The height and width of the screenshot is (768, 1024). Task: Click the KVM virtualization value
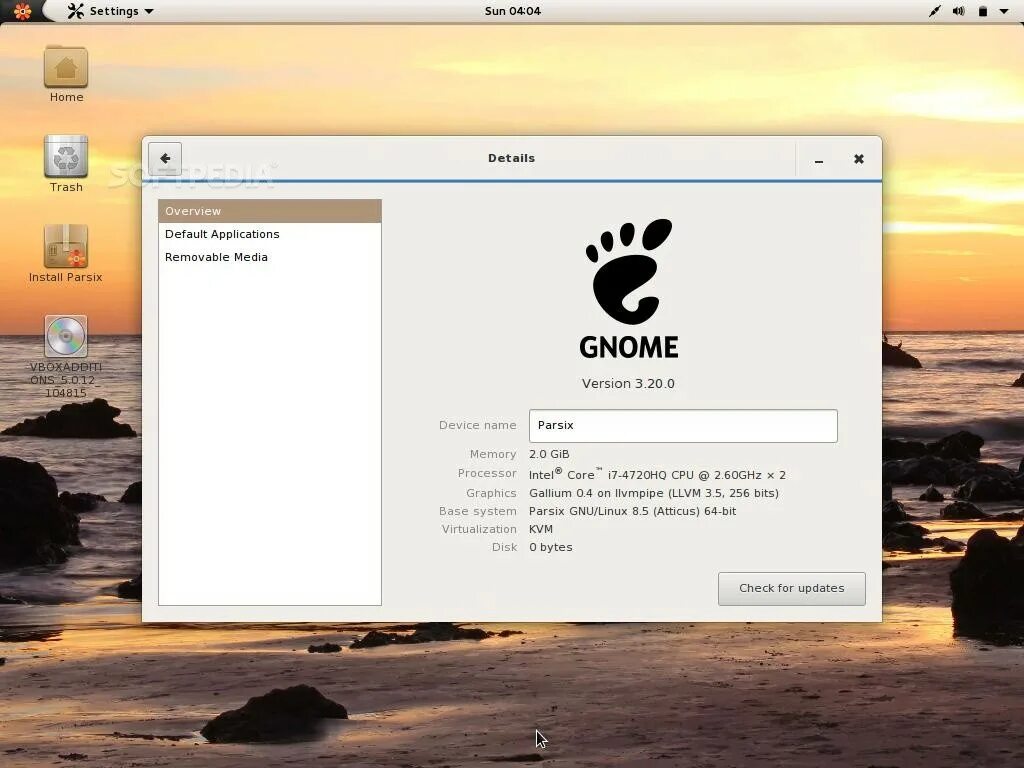pos(541,529)
